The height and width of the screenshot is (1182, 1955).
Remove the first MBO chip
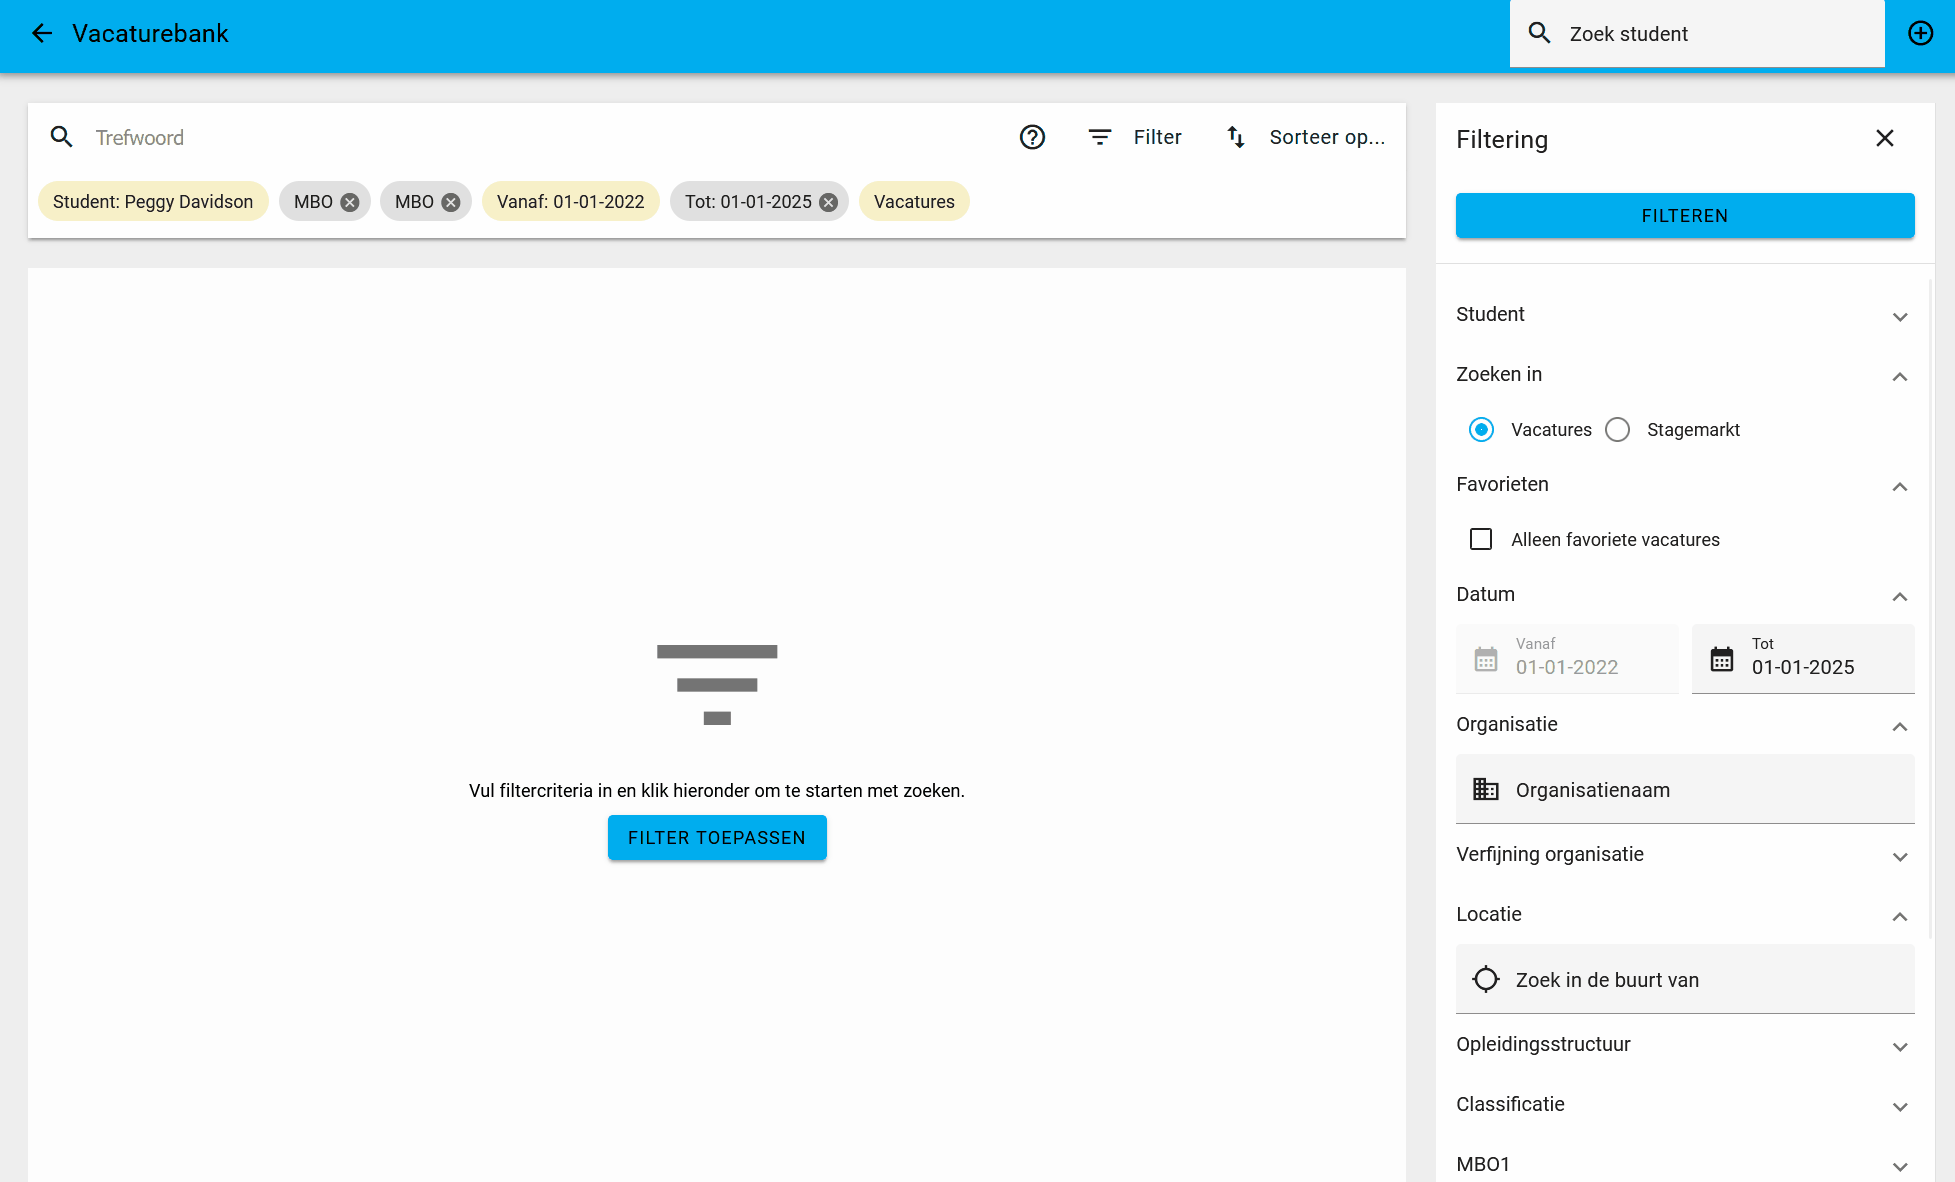[350, 202]
